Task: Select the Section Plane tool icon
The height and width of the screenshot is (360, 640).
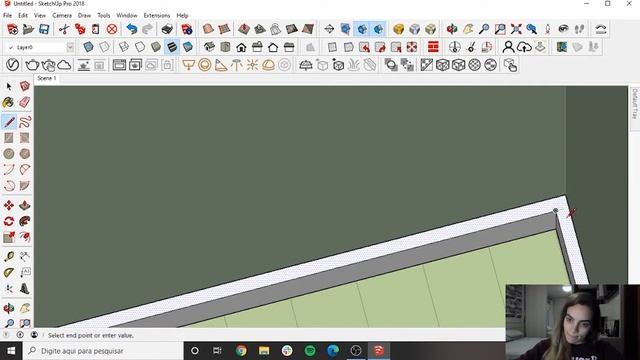Action: point(329,29)
